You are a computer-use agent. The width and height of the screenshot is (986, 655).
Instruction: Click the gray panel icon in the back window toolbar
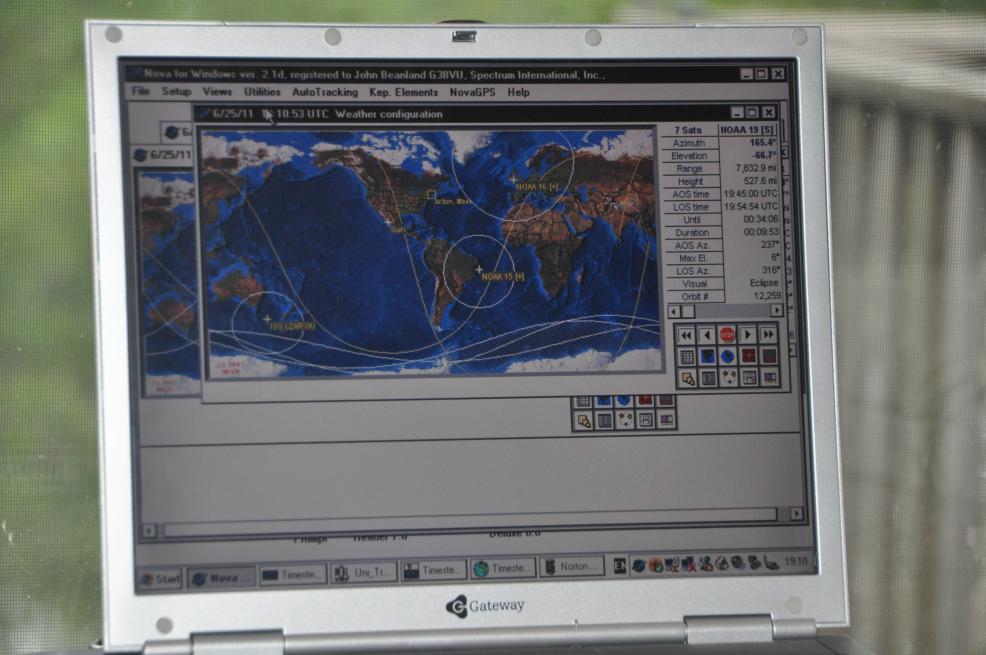click(x=604, y=420)
